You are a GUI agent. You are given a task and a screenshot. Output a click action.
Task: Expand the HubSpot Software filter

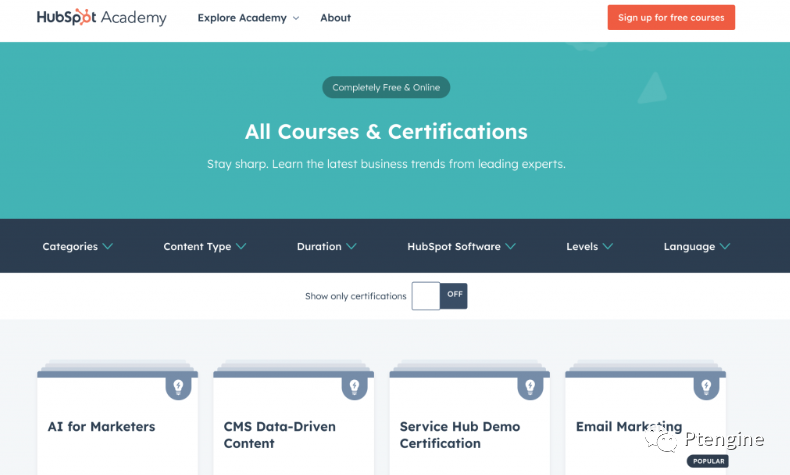462,246
